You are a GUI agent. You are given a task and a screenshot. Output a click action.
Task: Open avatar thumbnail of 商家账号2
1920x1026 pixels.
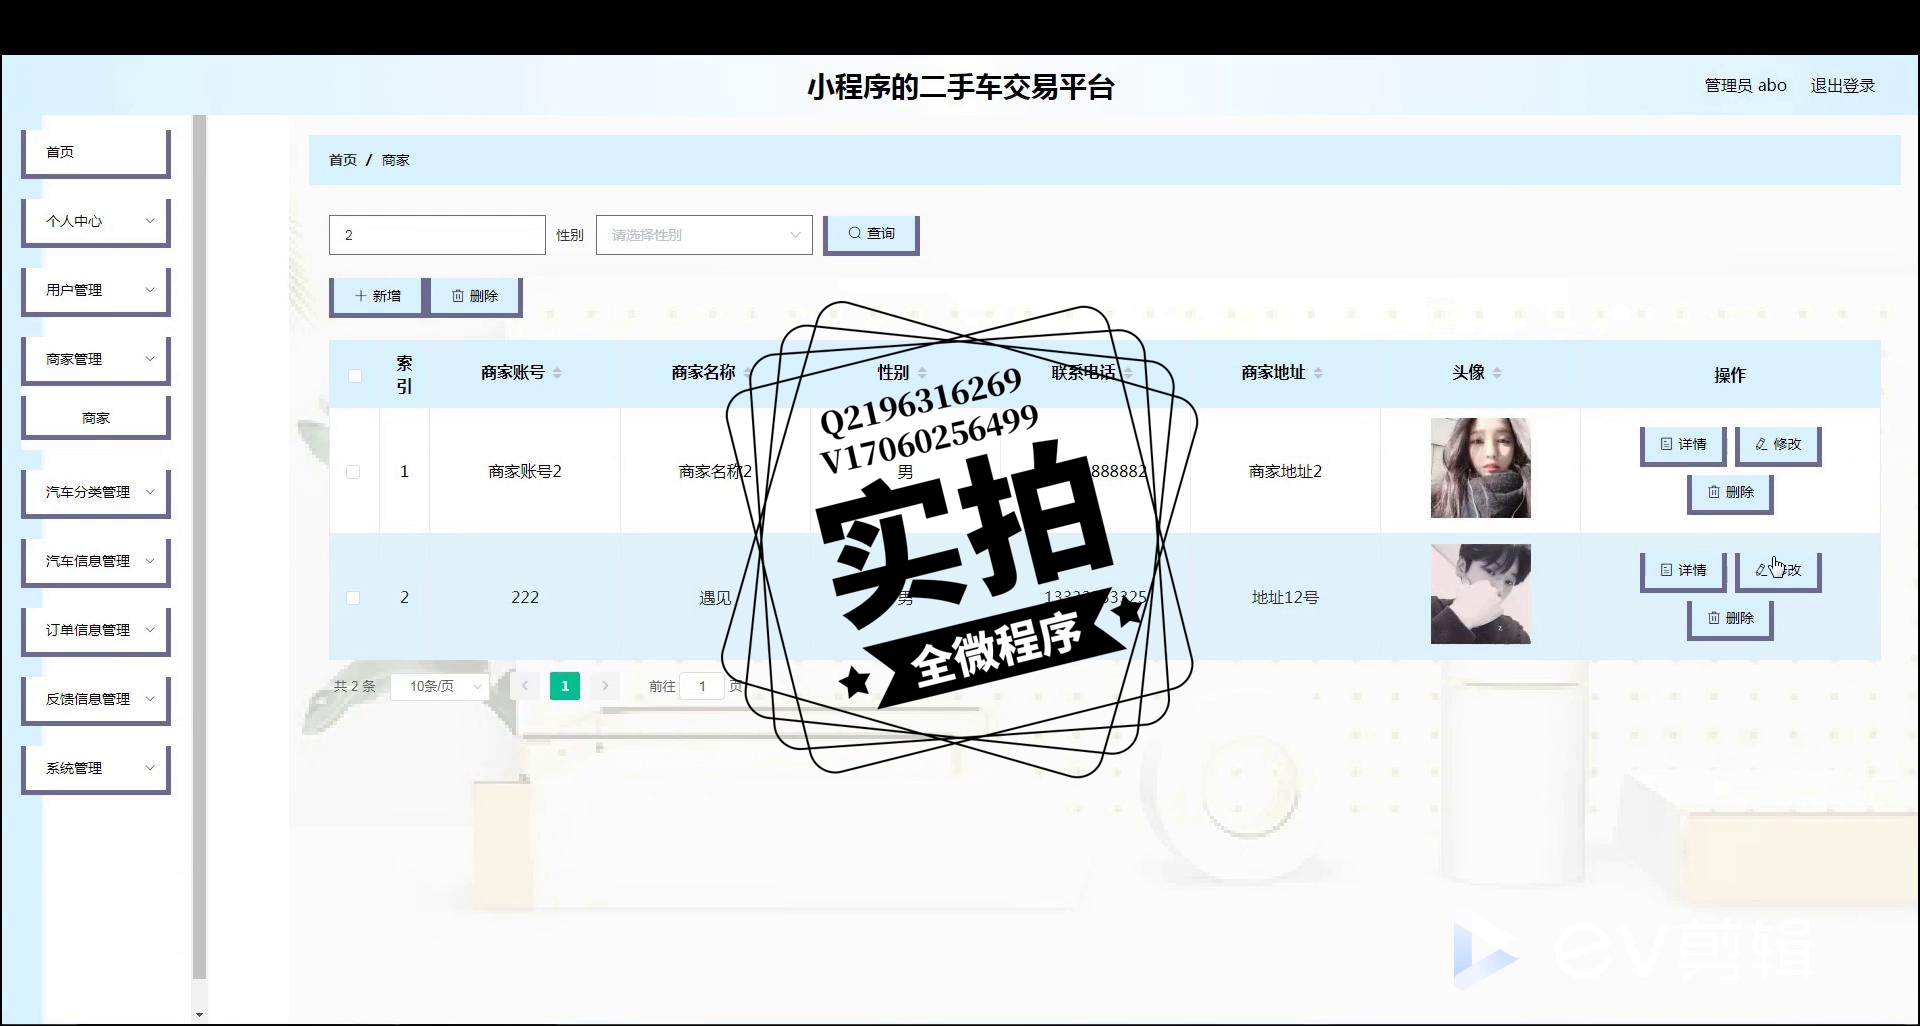coord(1480,468)
